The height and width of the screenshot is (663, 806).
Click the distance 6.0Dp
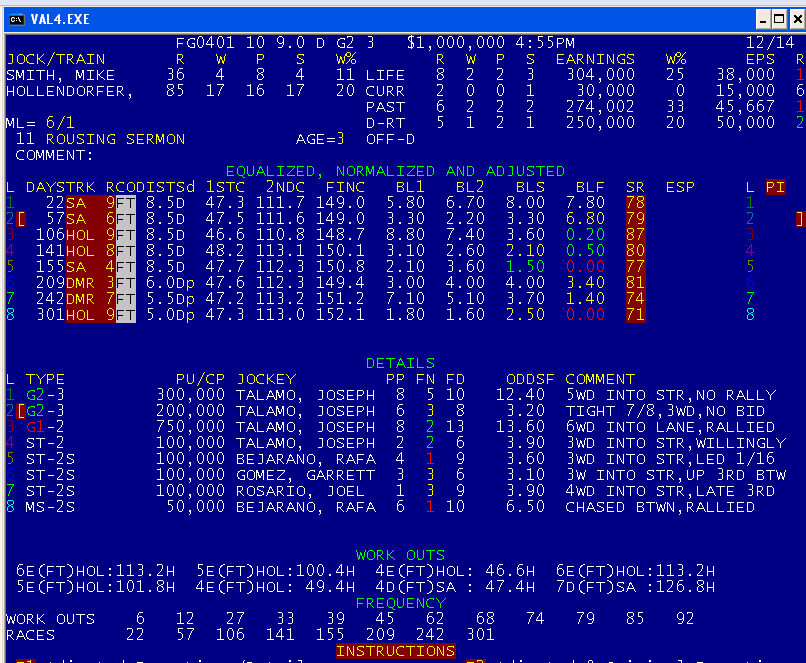(x=170, y=283)
